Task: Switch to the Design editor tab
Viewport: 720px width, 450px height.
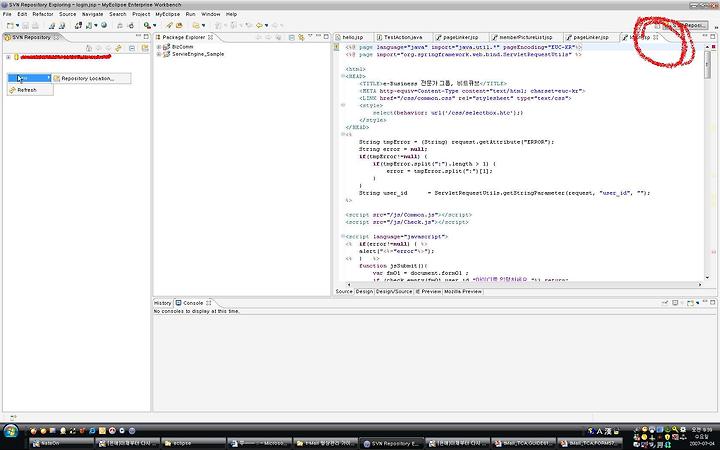Action: click(x=364, y=292)
